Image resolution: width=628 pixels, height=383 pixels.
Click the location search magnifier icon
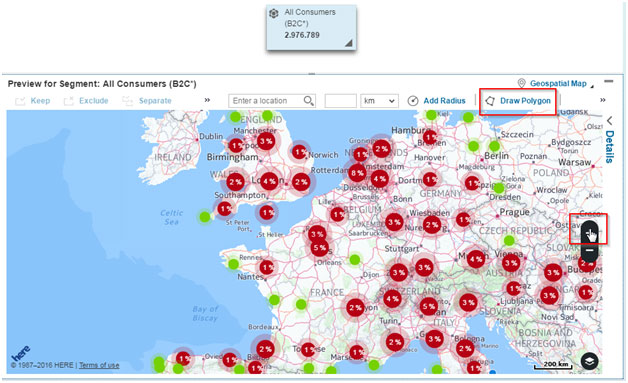point(308,101)
